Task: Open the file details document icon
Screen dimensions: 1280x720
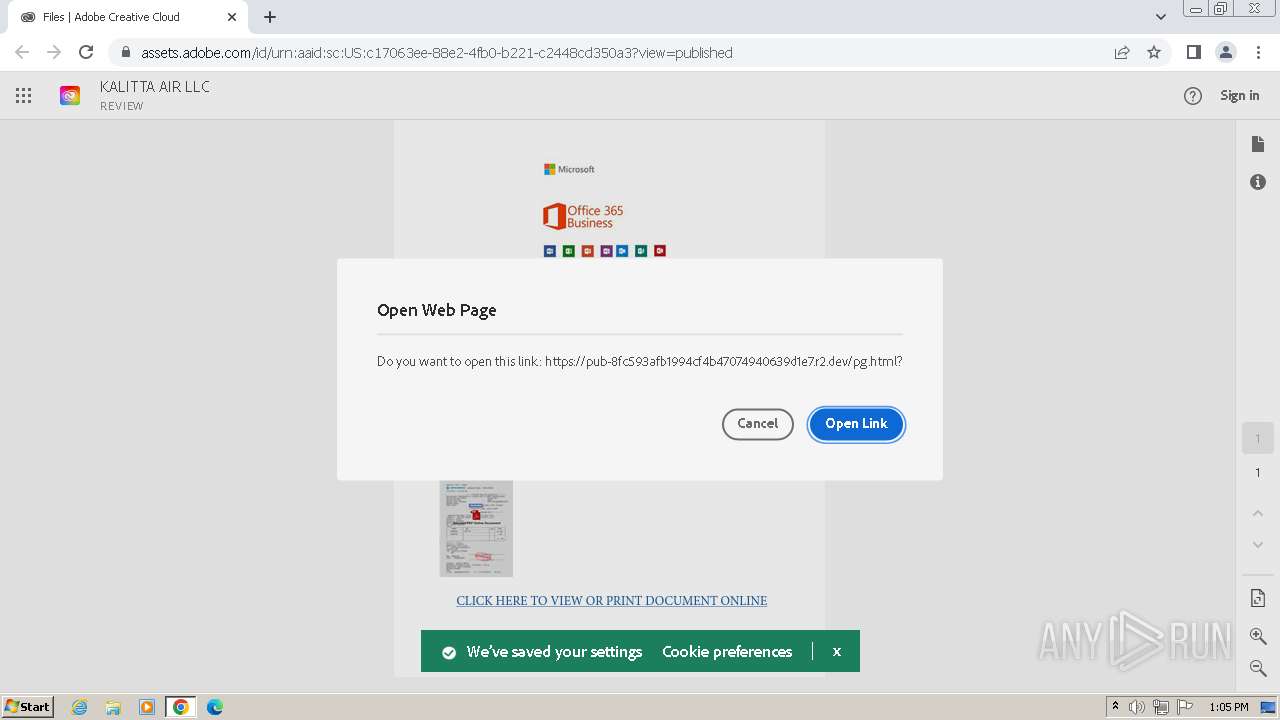Action: coord(1258,145)
